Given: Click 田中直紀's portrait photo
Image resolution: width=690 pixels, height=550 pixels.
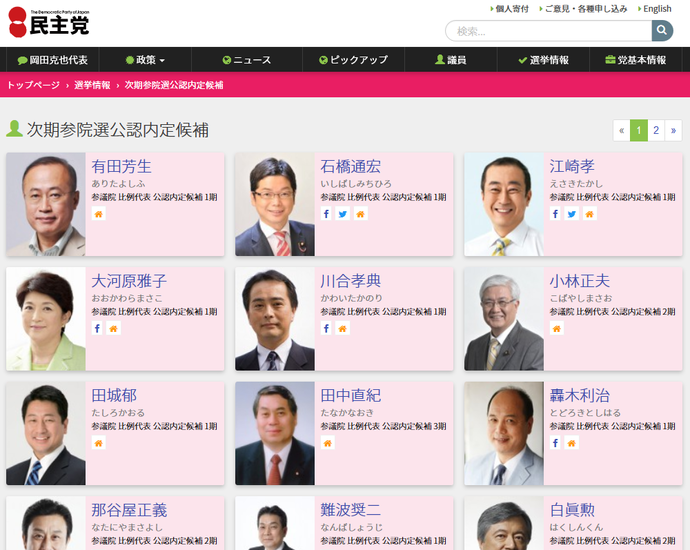Looking at the screenshot, I should point(275,433).
